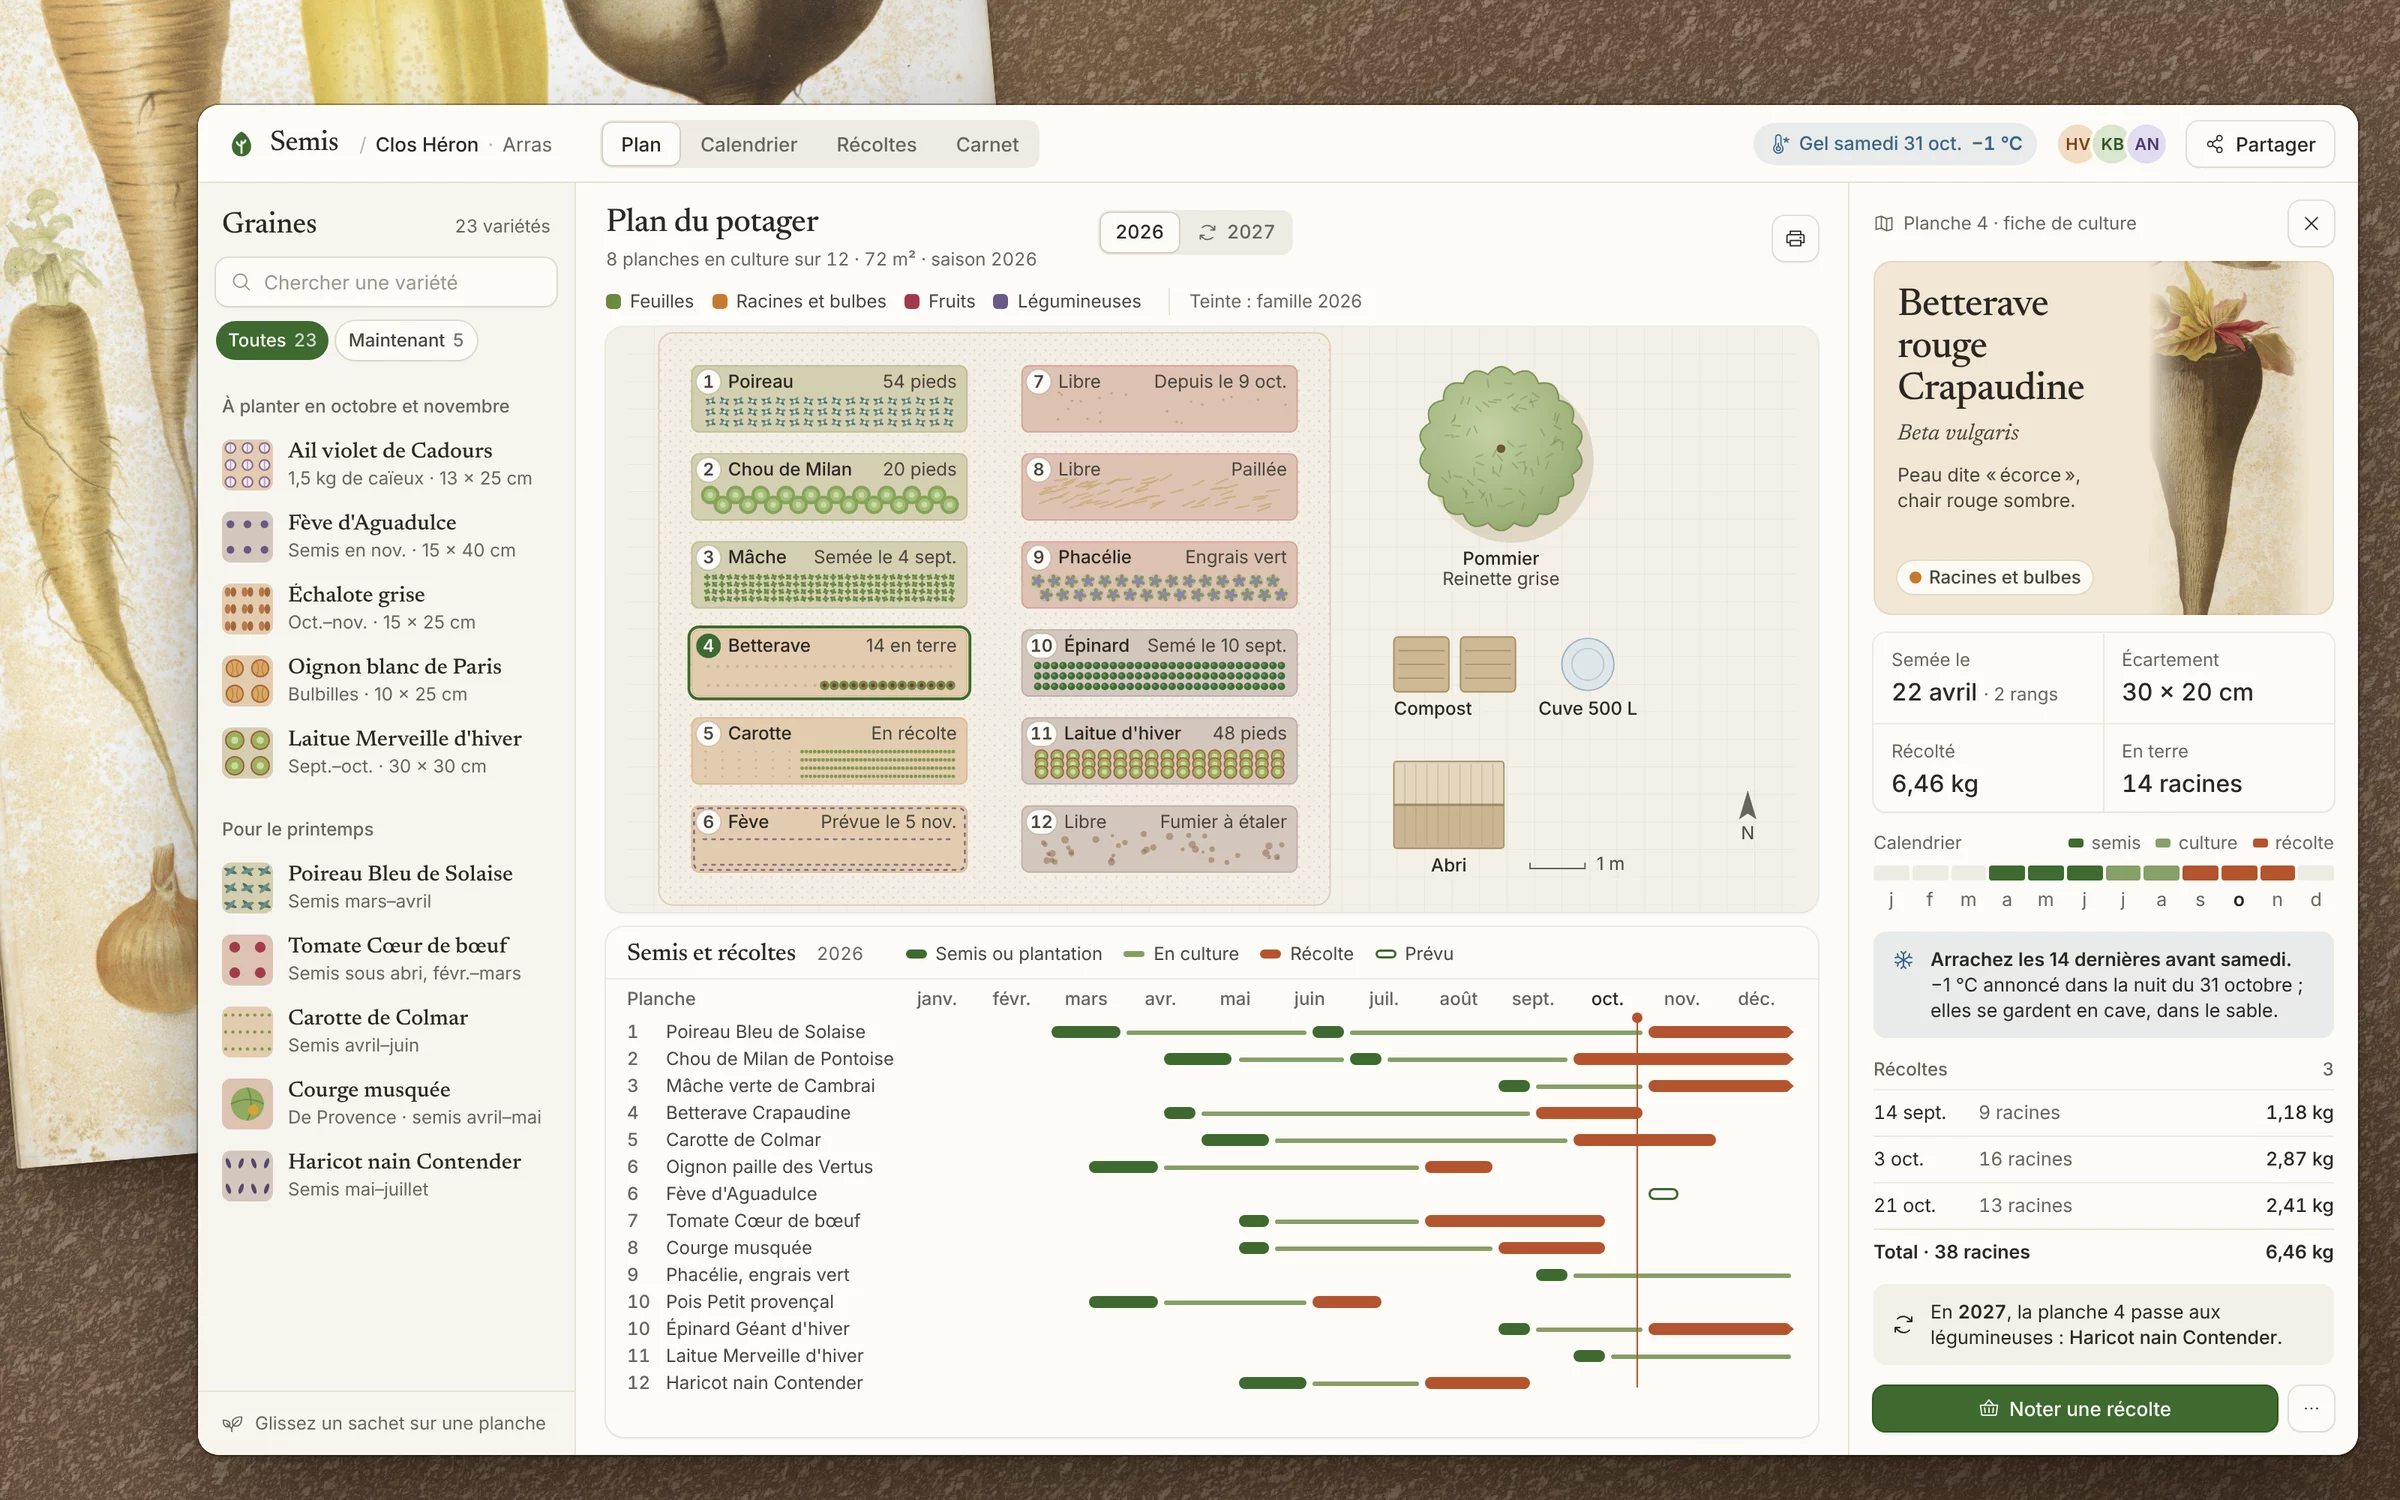Select planche 5 Carotte on the plan
2400x1500 pixels.
[829, 750]
